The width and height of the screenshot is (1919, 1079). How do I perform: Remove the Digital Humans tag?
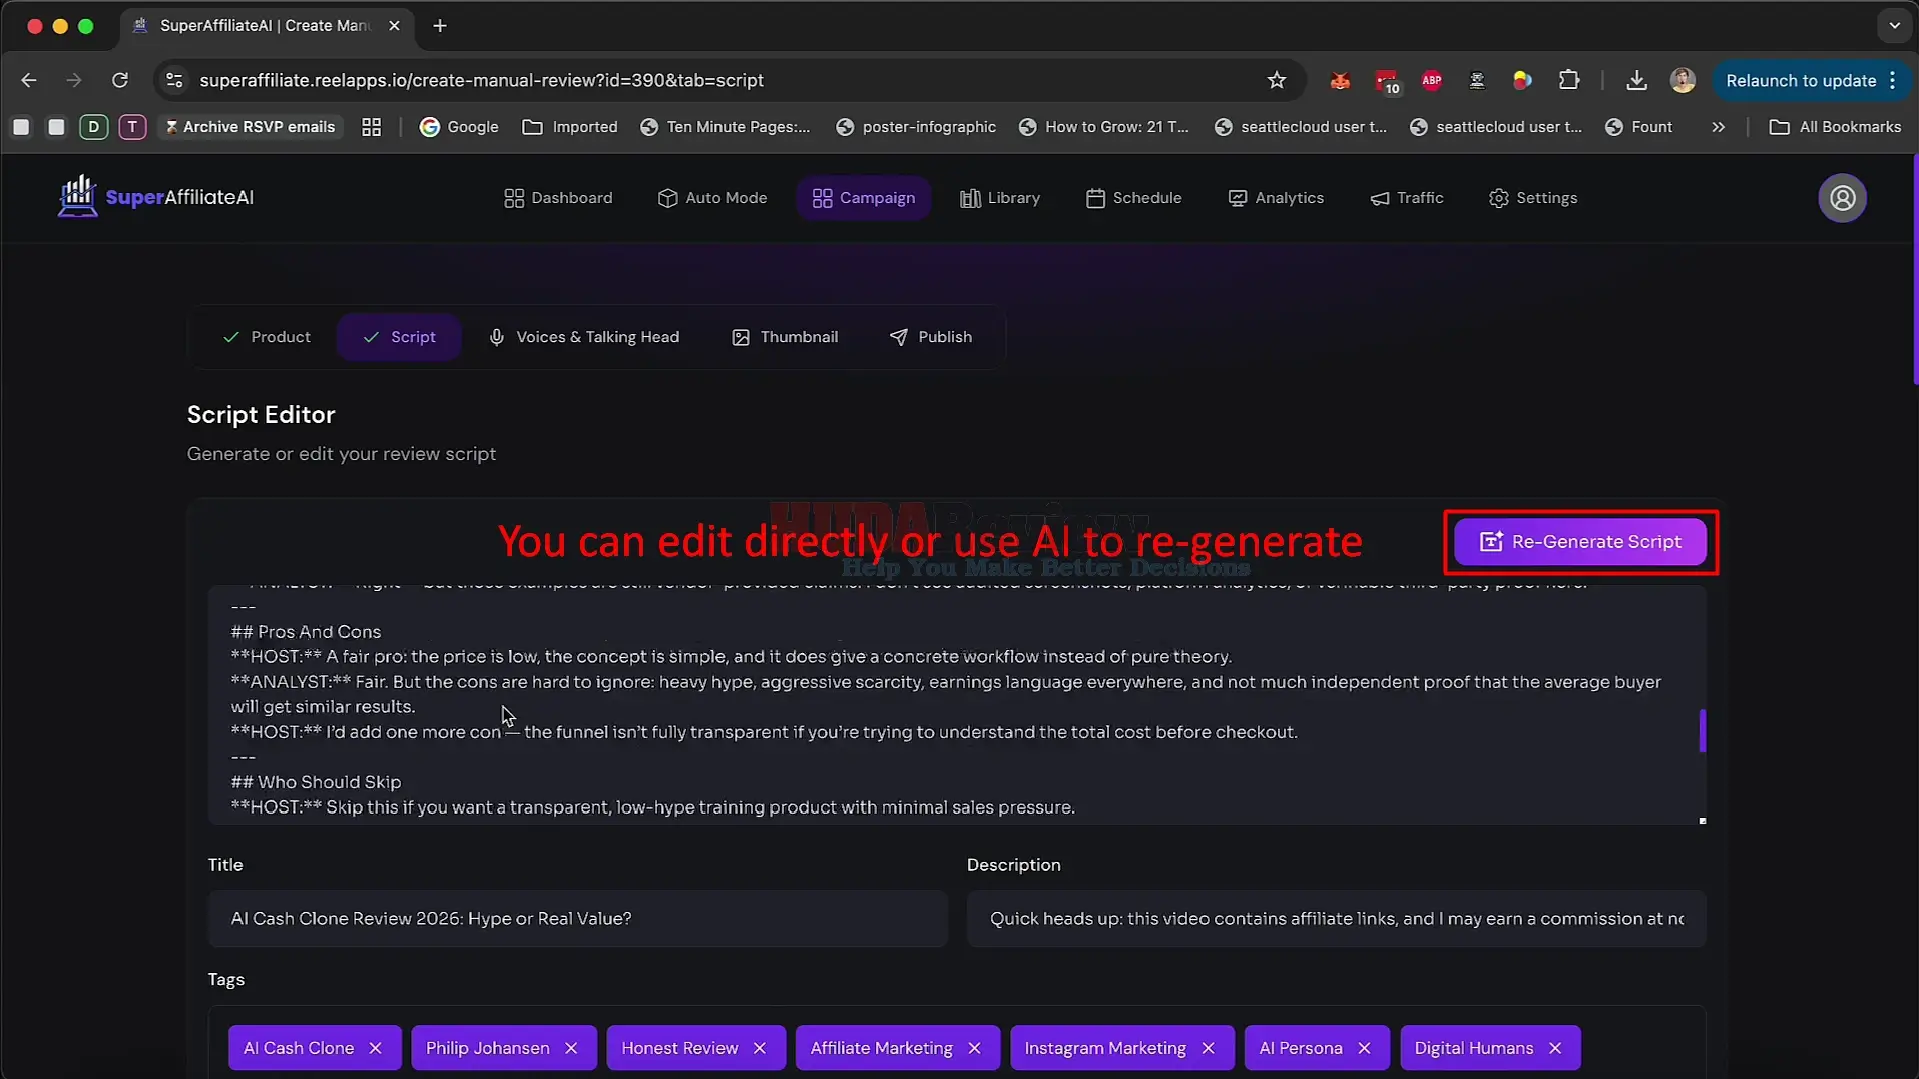click(1555, 1048)
